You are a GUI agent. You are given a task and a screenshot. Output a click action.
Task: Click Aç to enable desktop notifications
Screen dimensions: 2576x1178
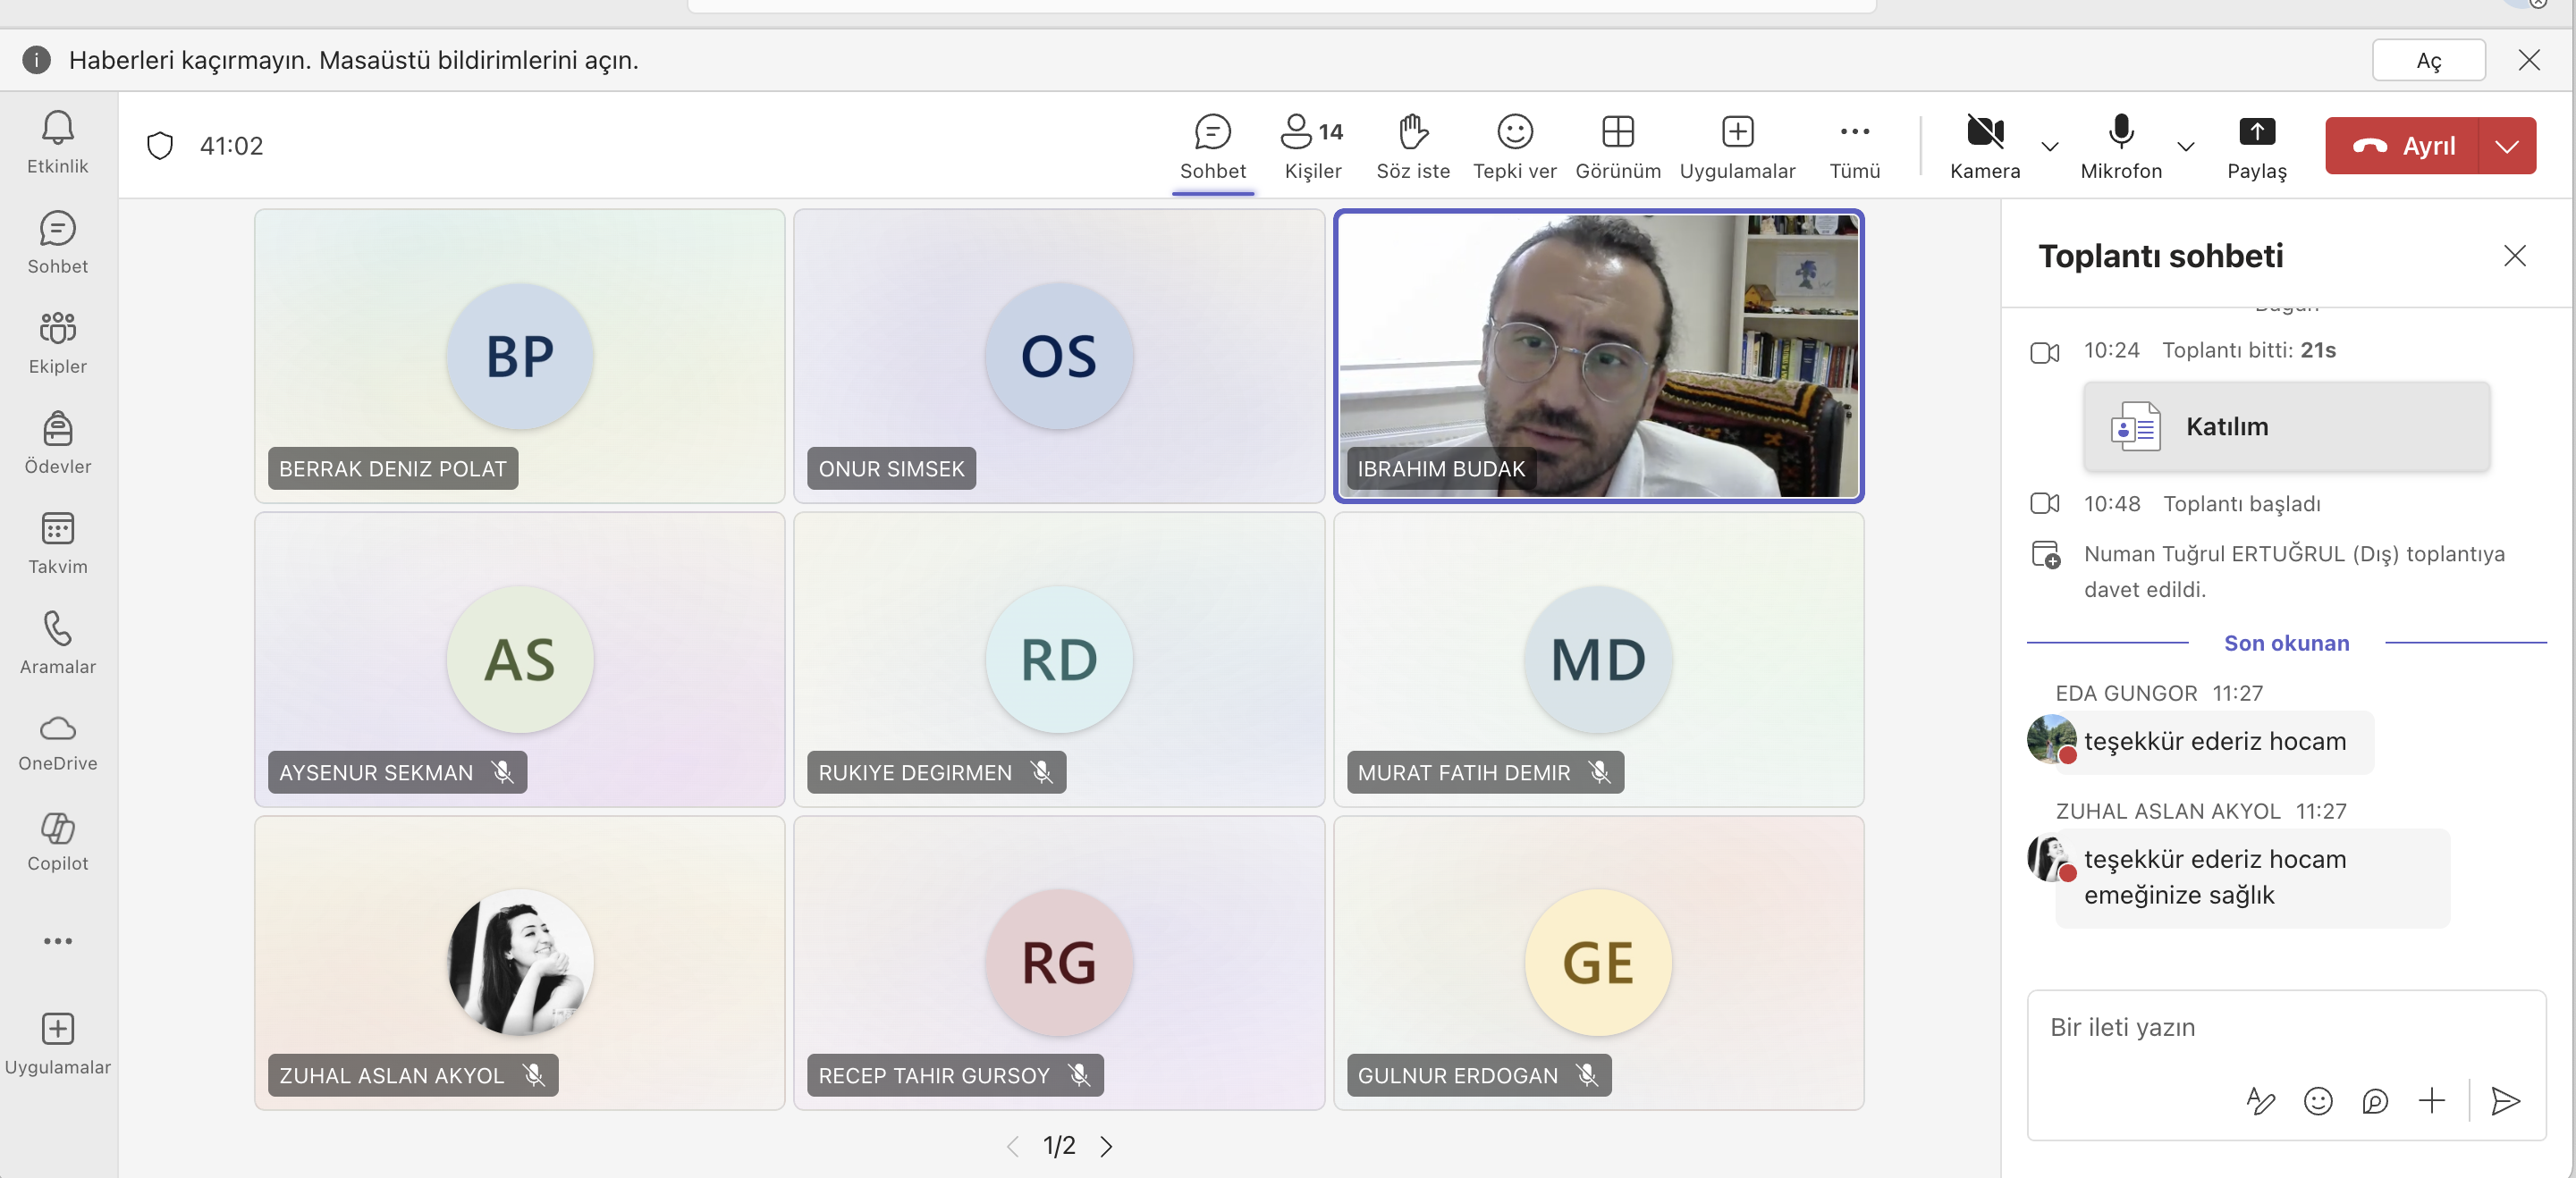point(2428,60)
